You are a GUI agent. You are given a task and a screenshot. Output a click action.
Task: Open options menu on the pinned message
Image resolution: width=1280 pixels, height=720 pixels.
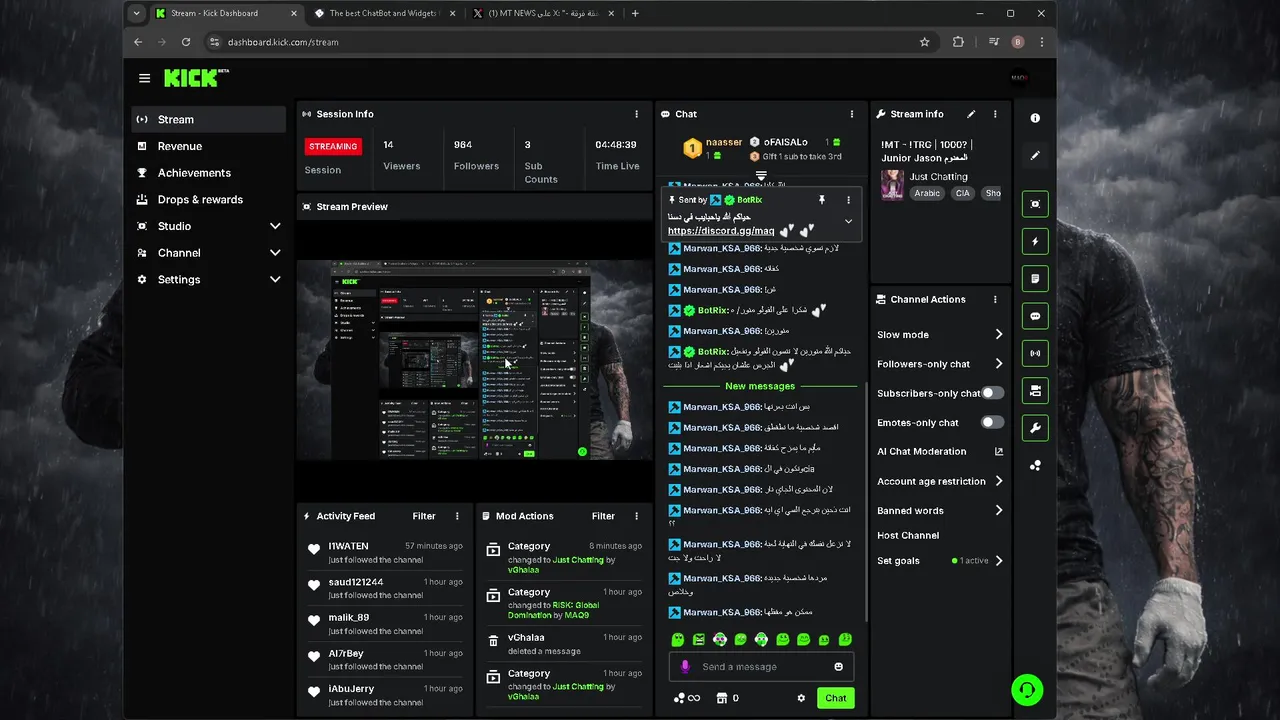point(848,200)
